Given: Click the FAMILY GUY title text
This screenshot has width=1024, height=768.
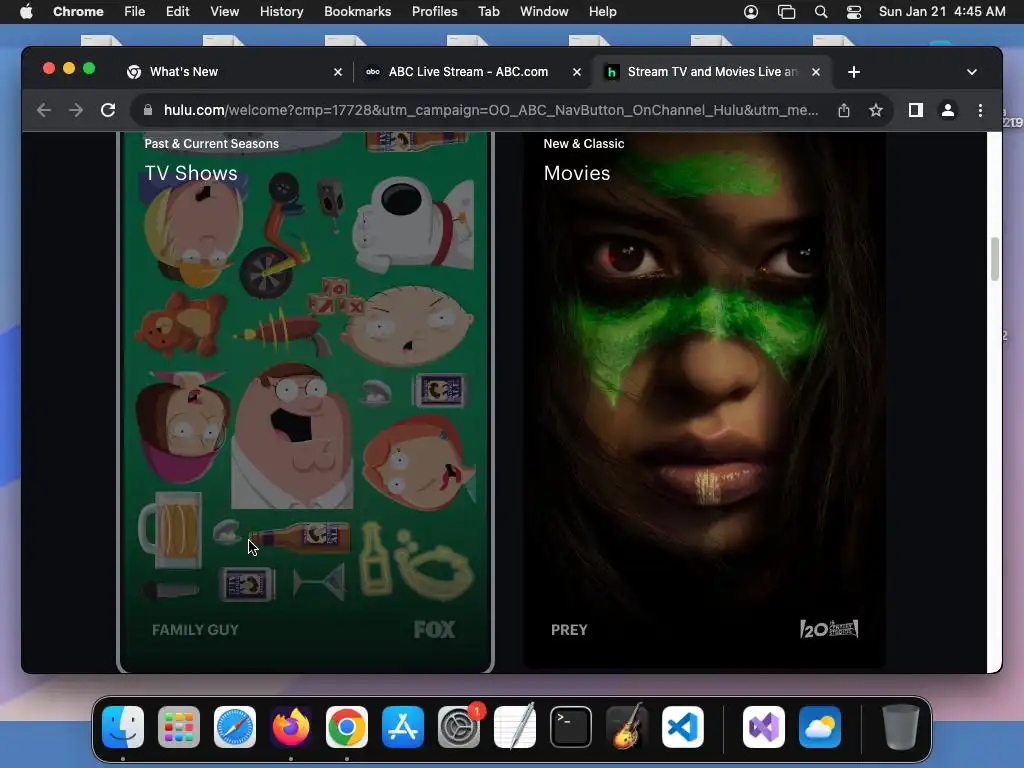Looking at the screenshot, I should pyautogui.click(x=195, y=630).
